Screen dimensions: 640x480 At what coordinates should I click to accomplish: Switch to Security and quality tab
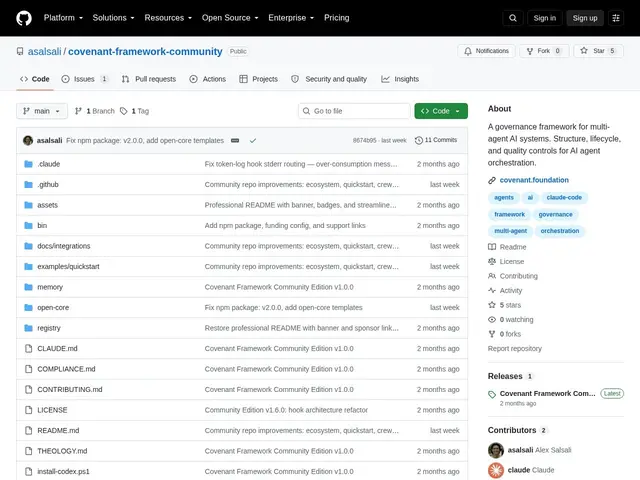(x=329, y=79)
